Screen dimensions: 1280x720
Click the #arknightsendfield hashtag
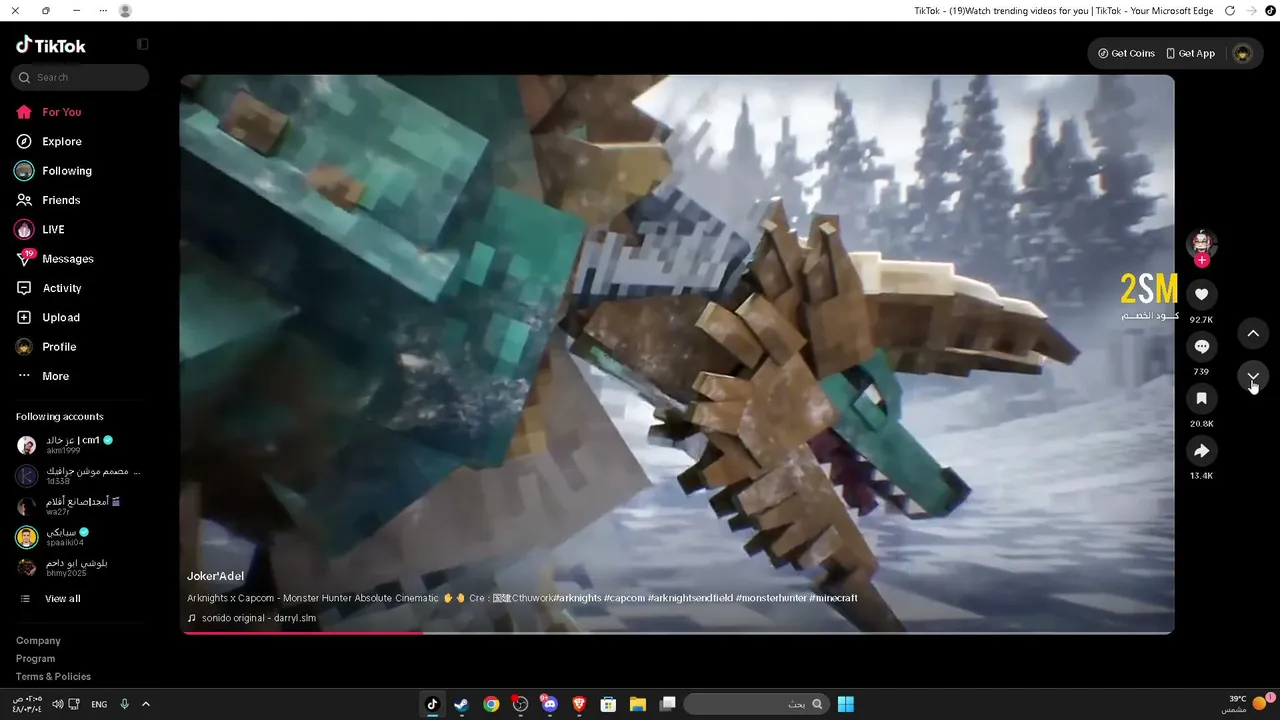coord(690,598)
